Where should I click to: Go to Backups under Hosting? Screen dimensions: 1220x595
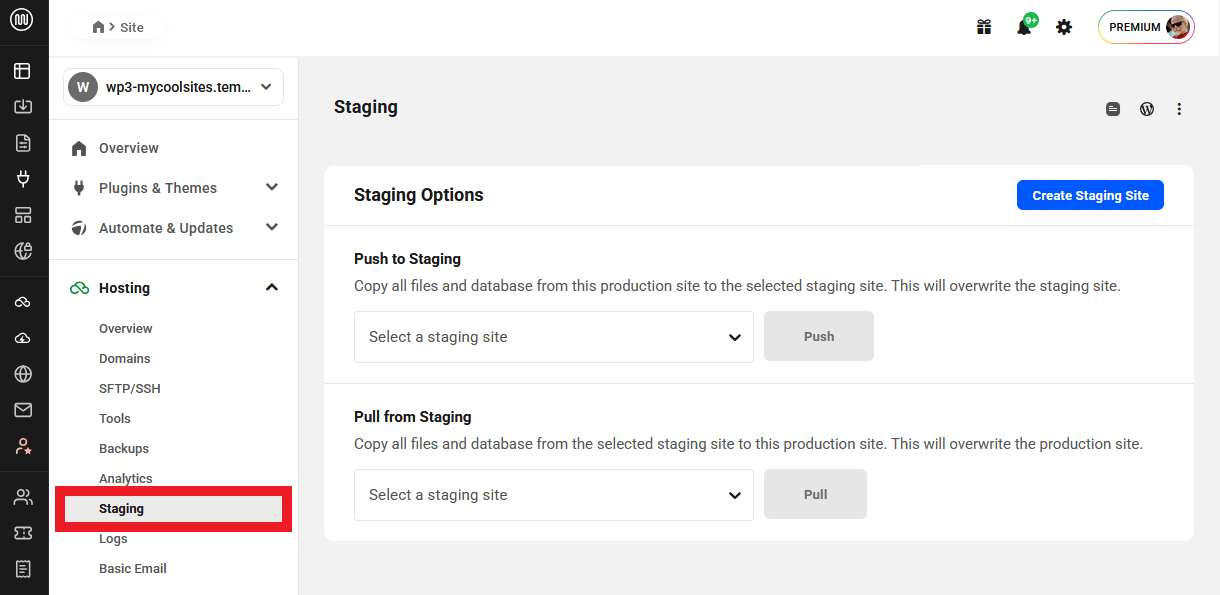click(x=124, y=449)
